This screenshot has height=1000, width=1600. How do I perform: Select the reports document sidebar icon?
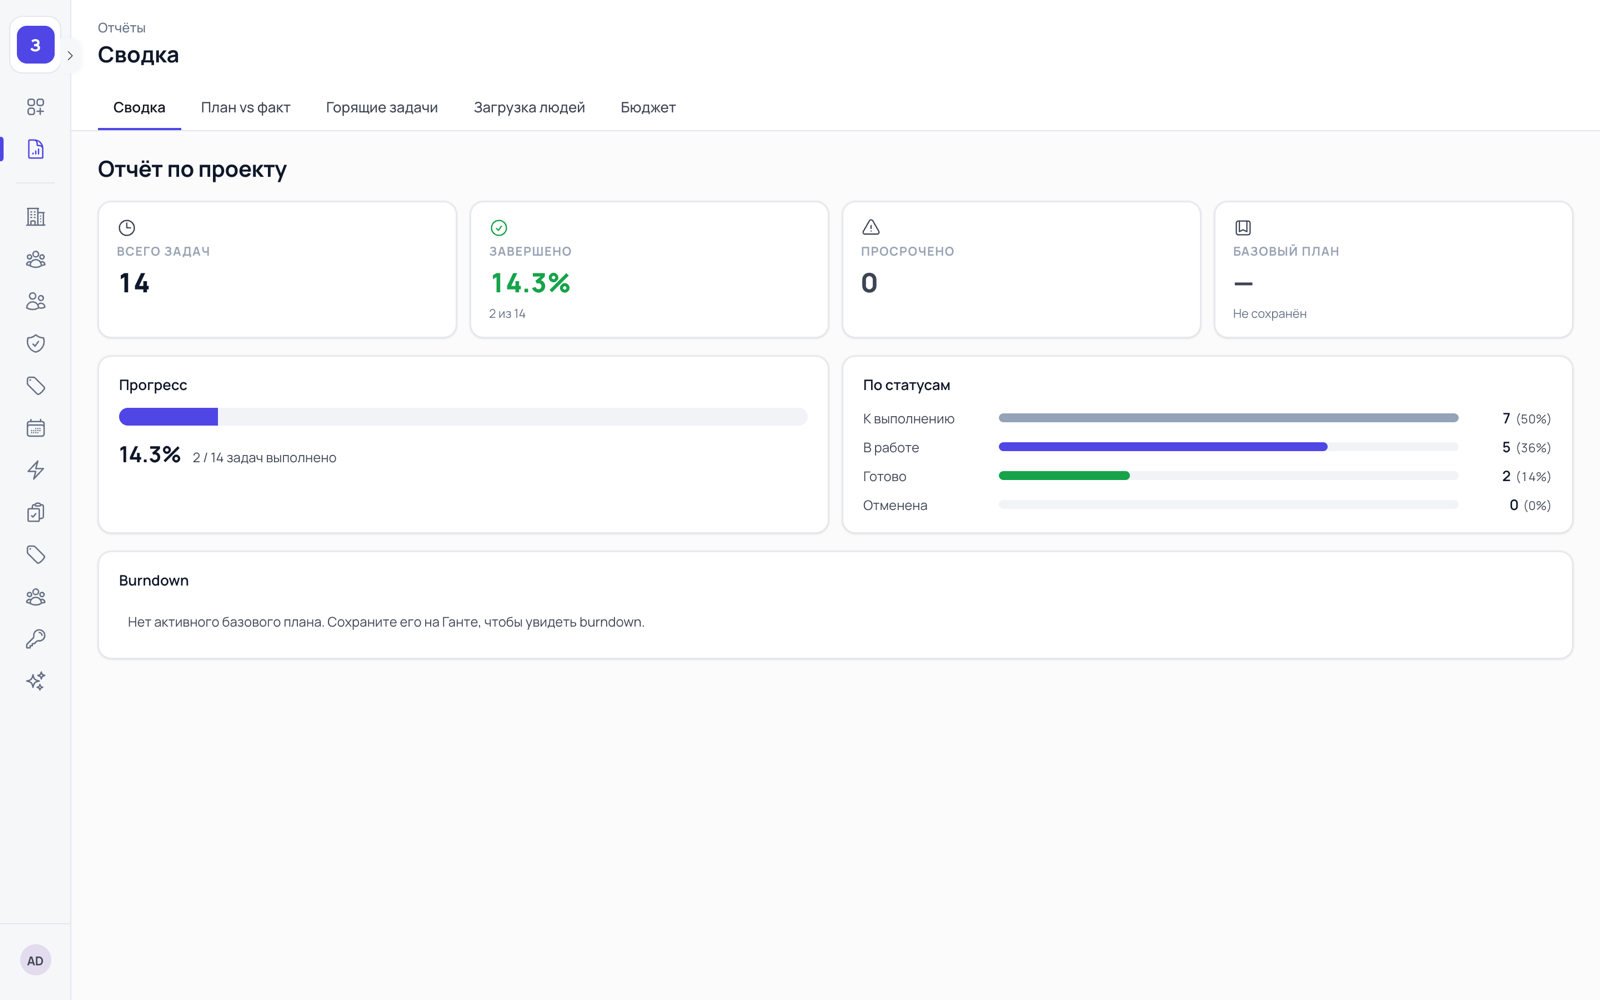click(35, 149)
